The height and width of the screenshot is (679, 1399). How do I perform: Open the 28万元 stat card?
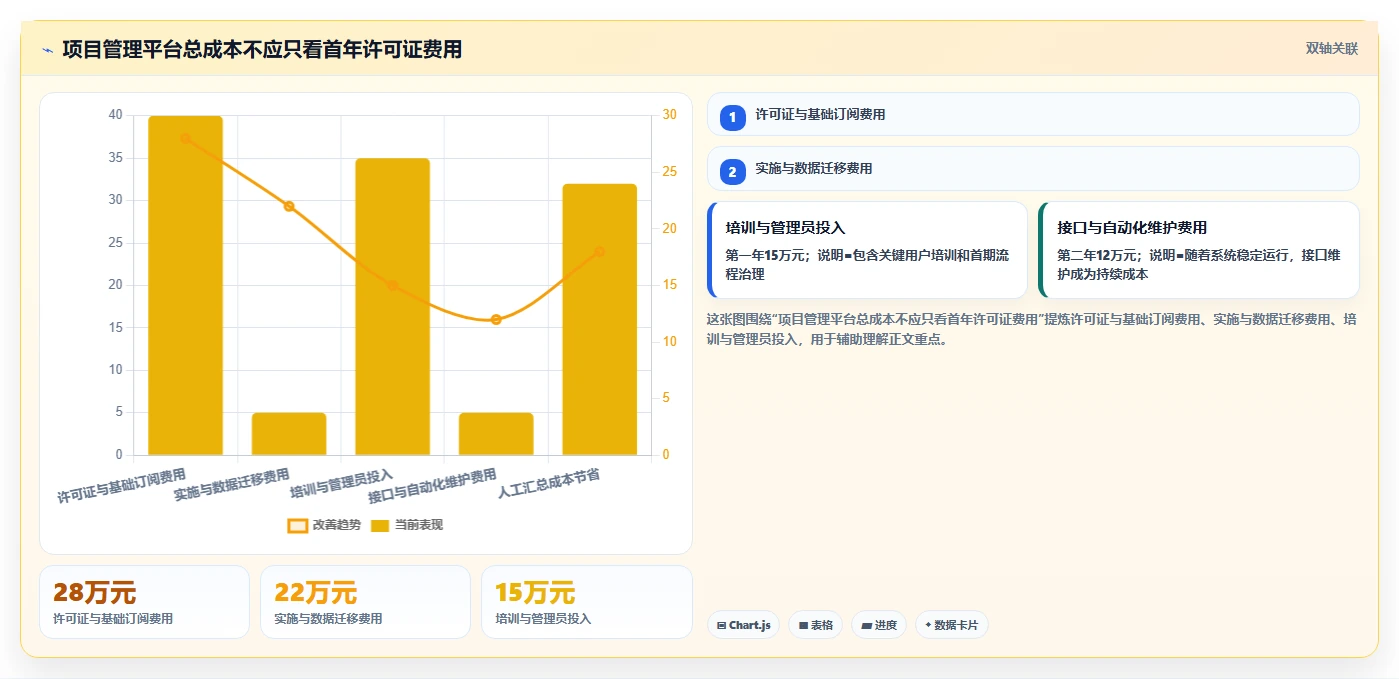pyautogui.click(x=144, y=602)
